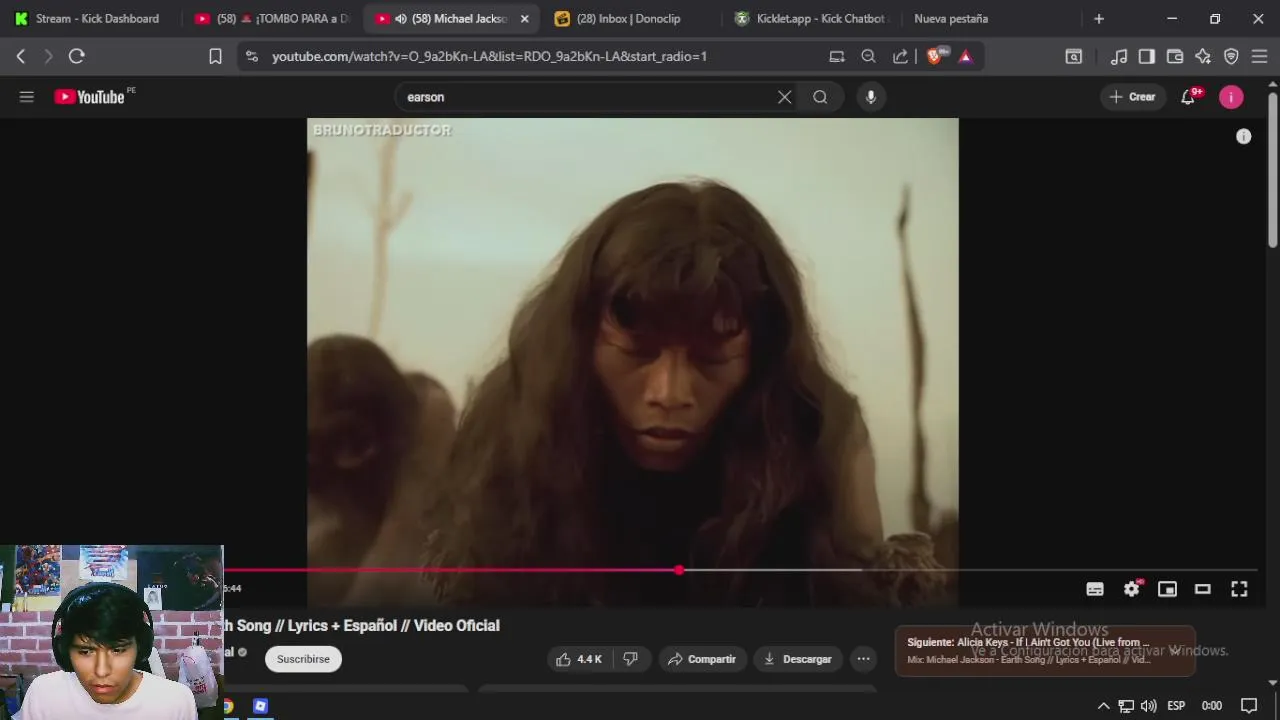Enter fullscreen on the video

coord(1239,589)
